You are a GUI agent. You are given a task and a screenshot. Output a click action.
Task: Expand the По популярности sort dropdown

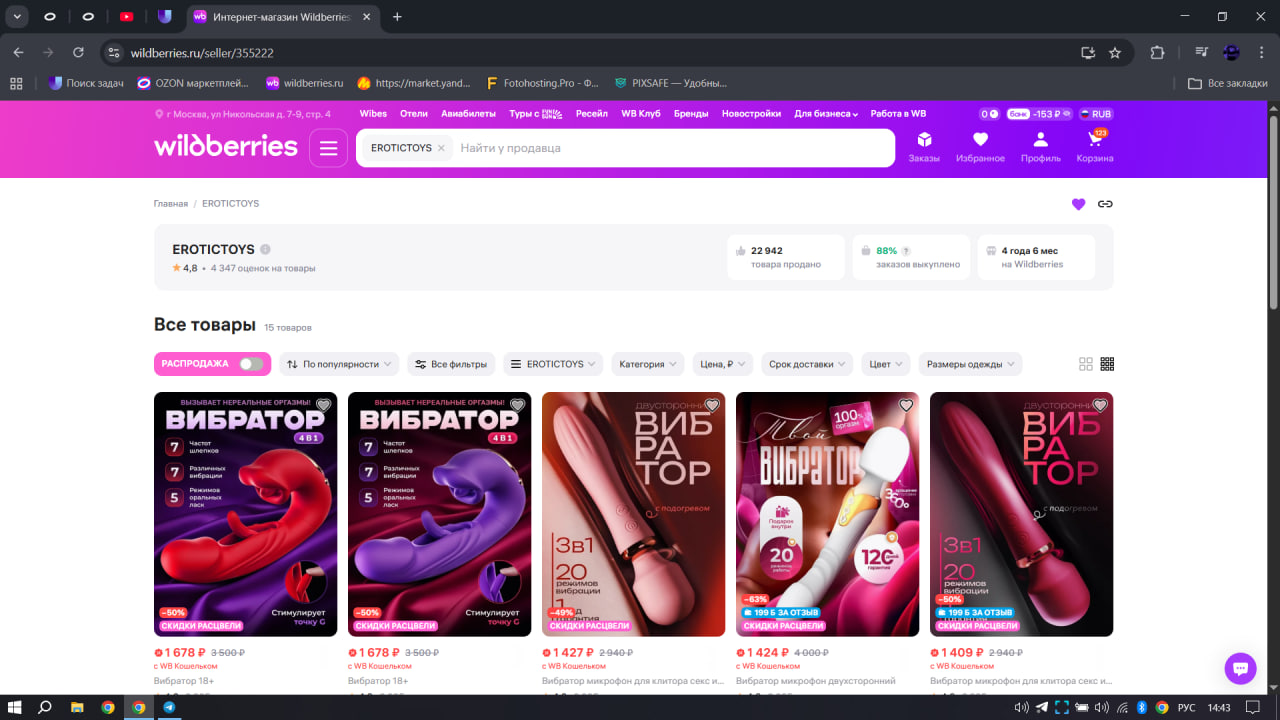pos(339,364)
